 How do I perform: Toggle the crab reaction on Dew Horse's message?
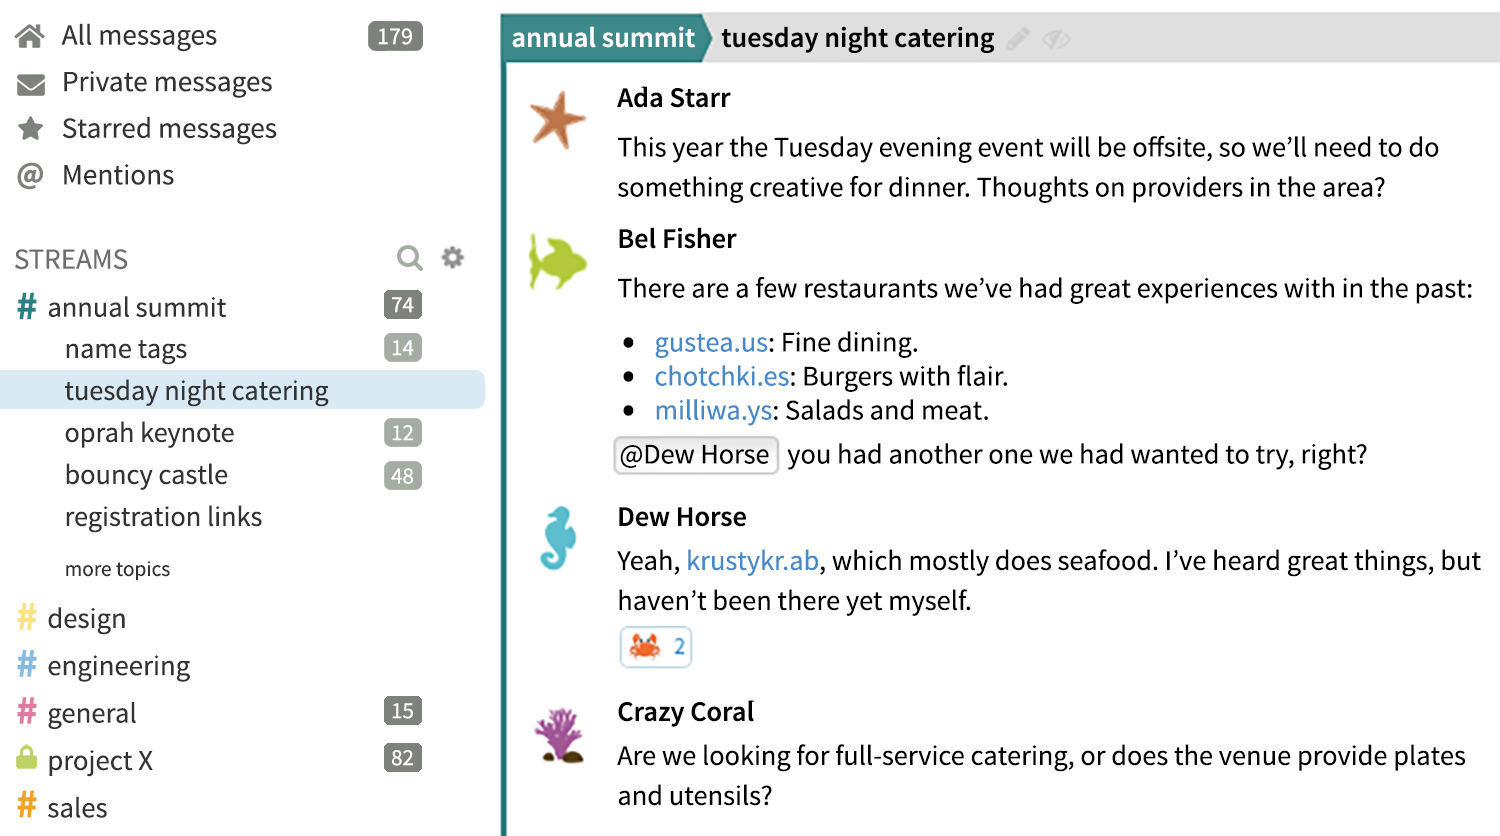click(x=655, y=646)
